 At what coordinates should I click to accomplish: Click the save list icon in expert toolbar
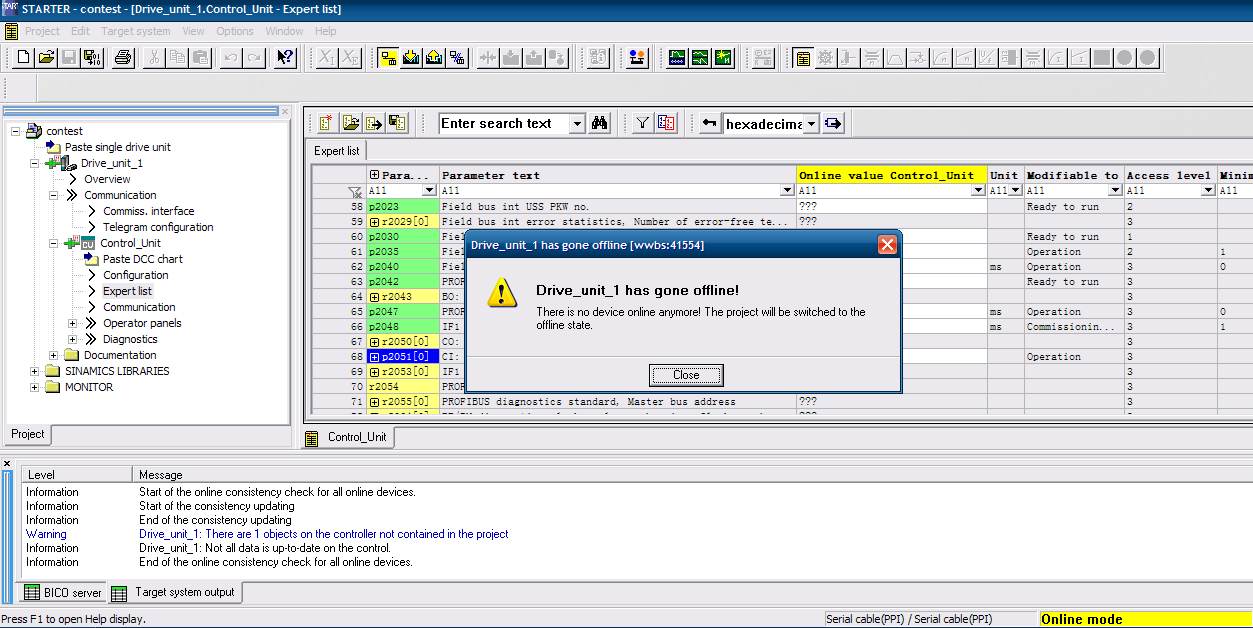point(398,123)
